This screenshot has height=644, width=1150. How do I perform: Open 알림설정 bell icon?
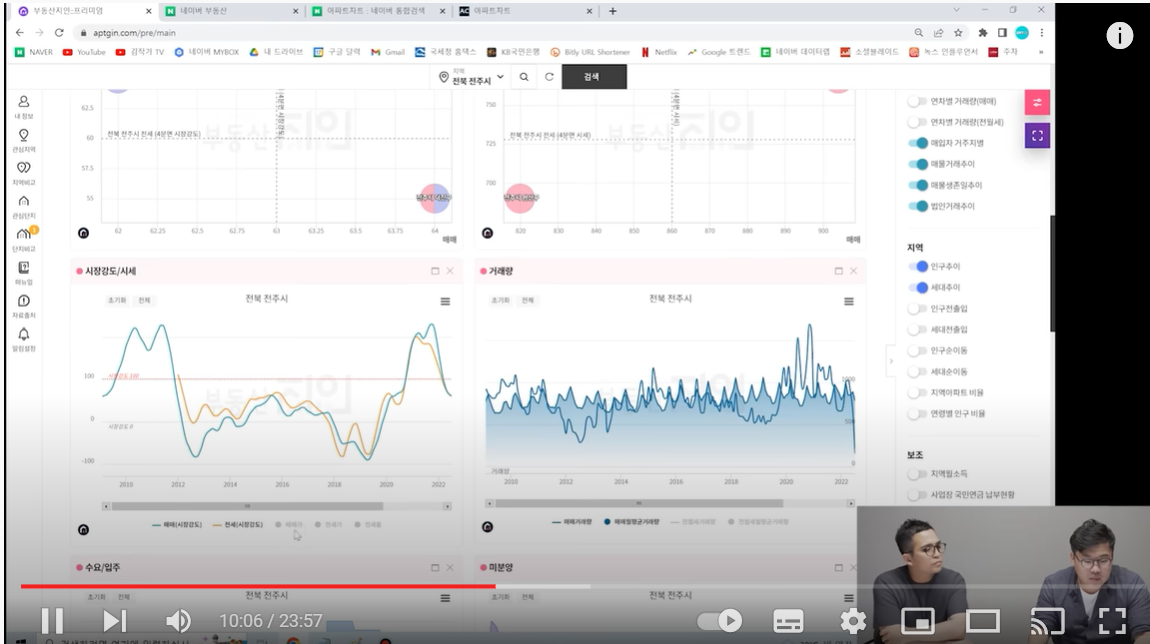point(23,339)
